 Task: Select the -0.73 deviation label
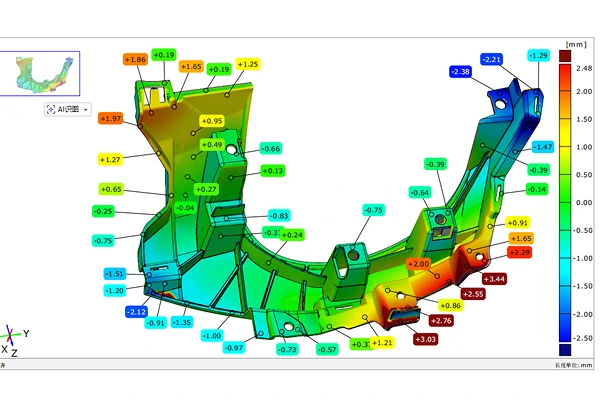(x=287, y=349)
